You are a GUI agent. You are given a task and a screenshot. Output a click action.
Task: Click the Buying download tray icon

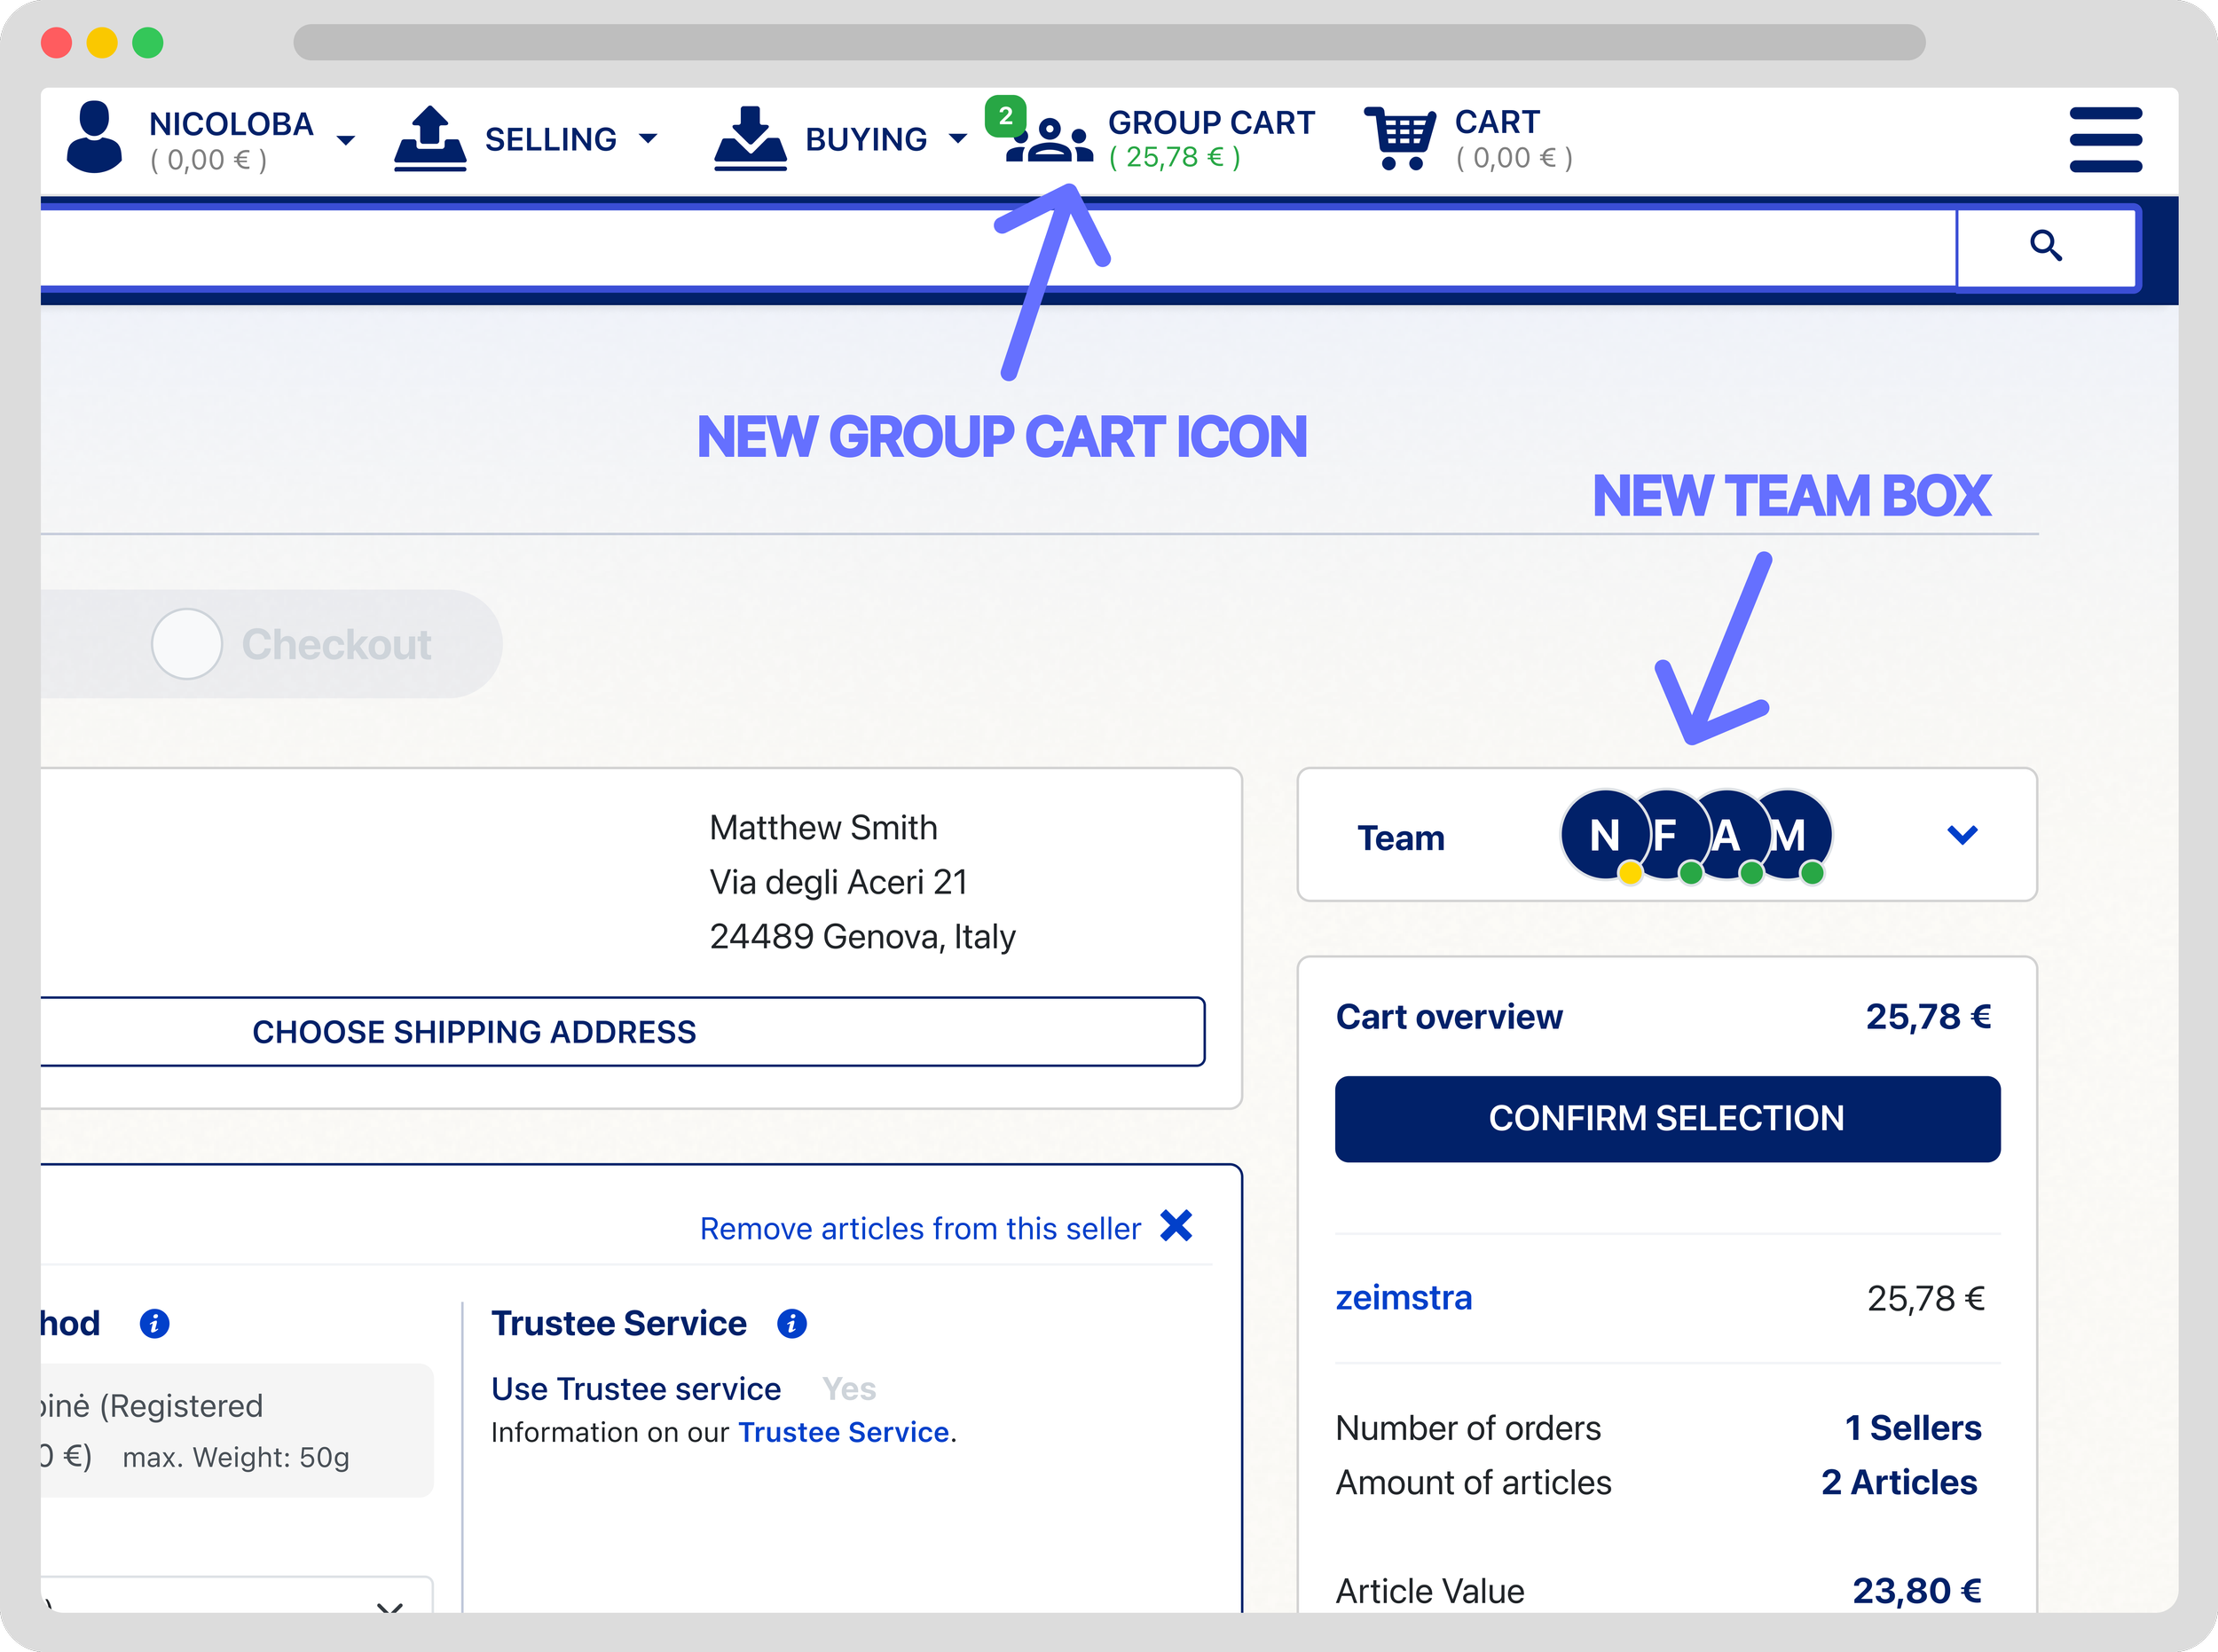pos(750,139)
